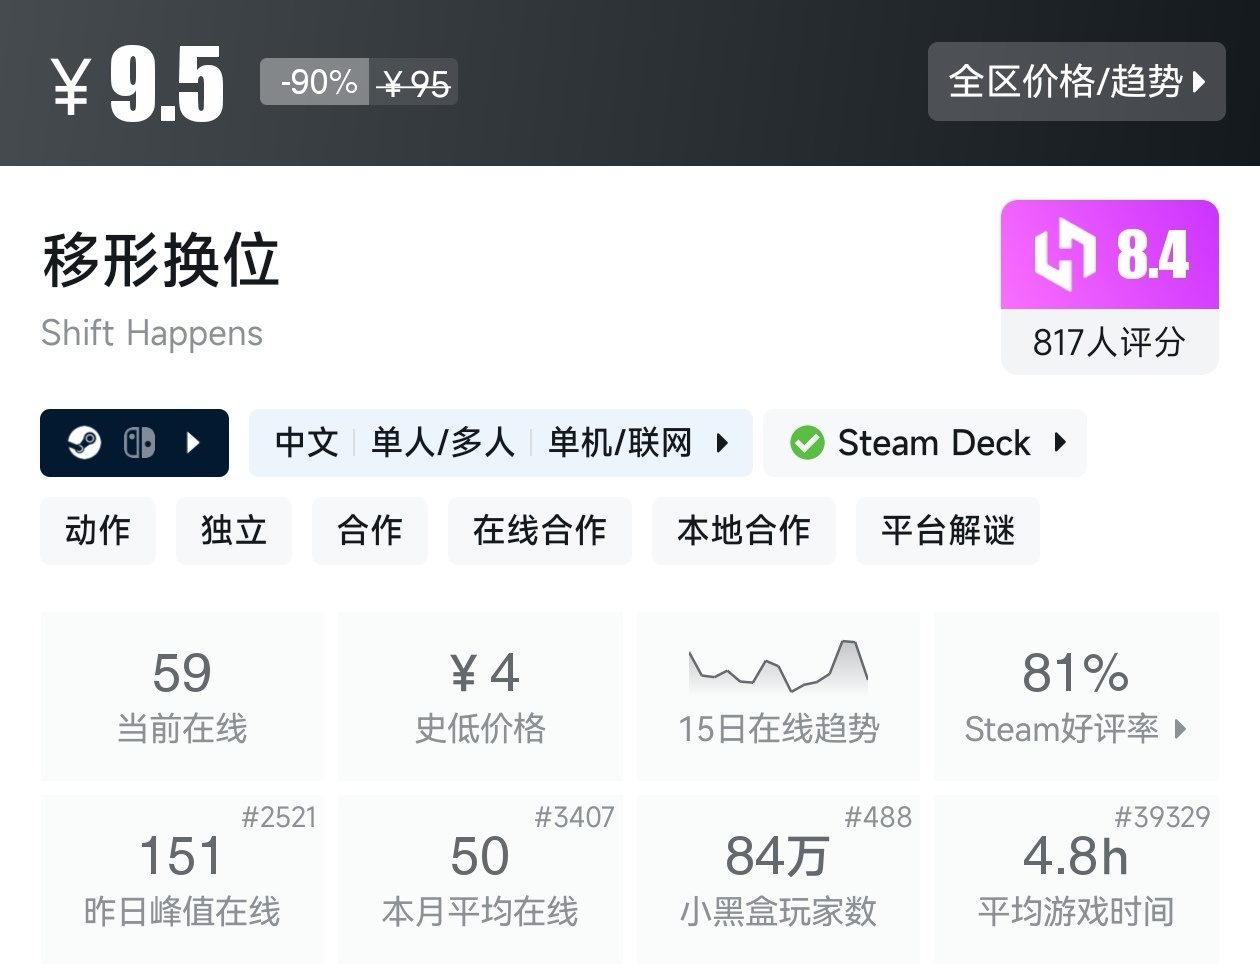The image size is (1260, 975).
Task: Click the green Steam Deck verified checkmark
Action: 807,442
